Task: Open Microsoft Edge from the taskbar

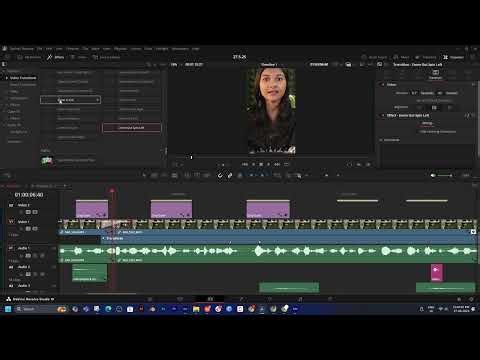Action: click(108, 309)
